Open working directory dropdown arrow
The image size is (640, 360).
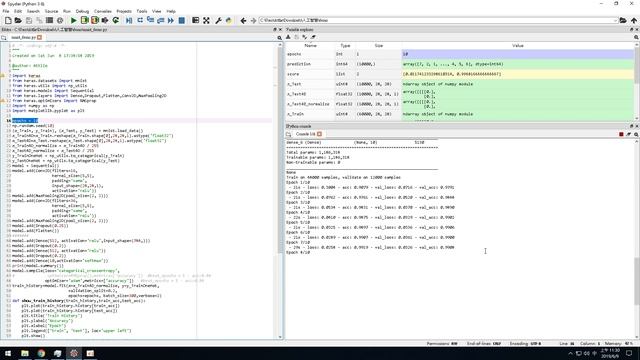(x=615, y=20)
